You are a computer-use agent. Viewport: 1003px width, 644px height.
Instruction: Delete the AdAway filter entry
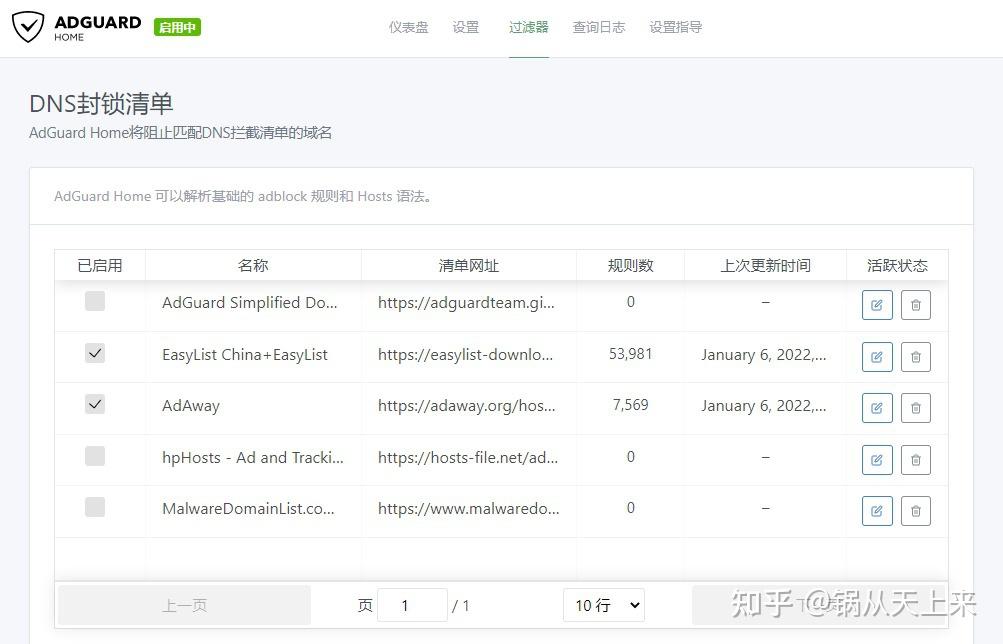(915, 408)
